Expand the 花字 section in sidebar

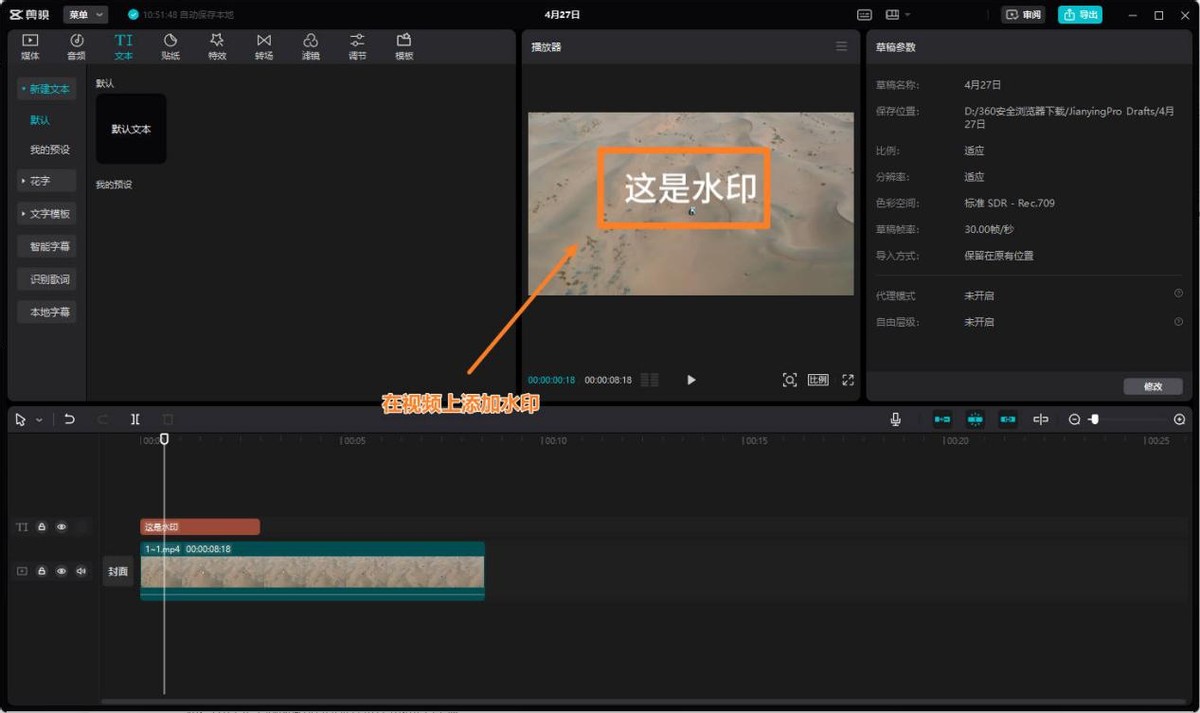click(44, 181)
